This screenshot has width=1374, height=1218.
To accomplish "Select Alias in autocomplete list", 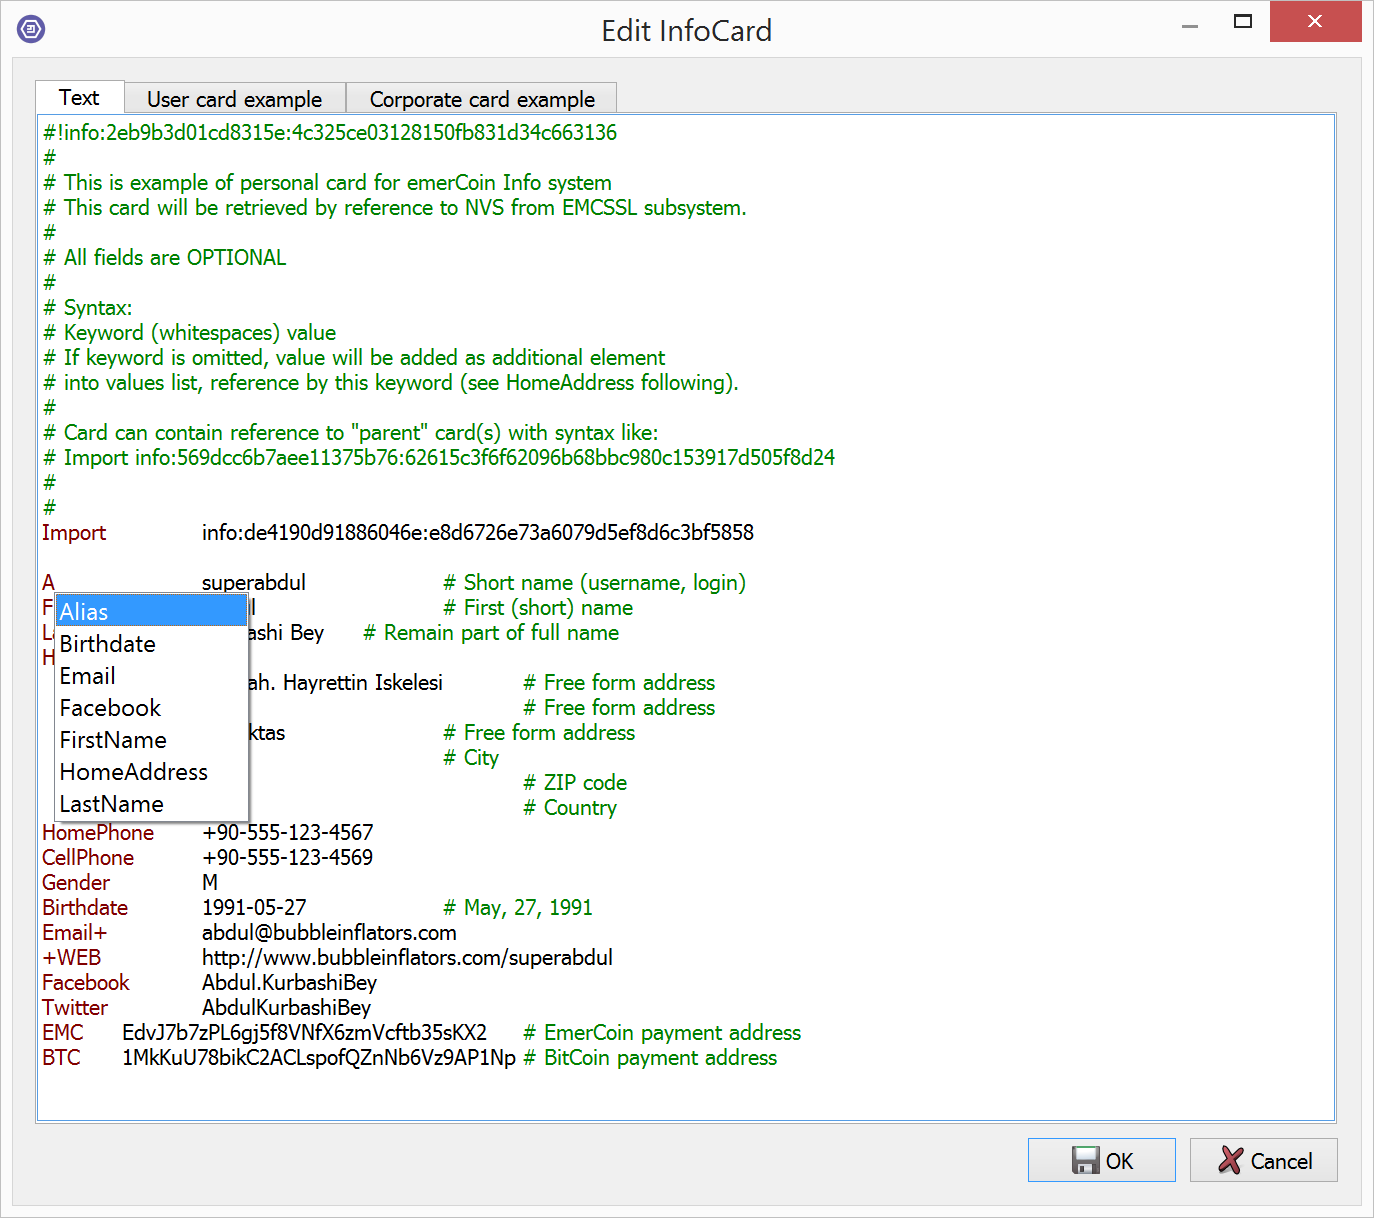I will click(x=151, y=611).
